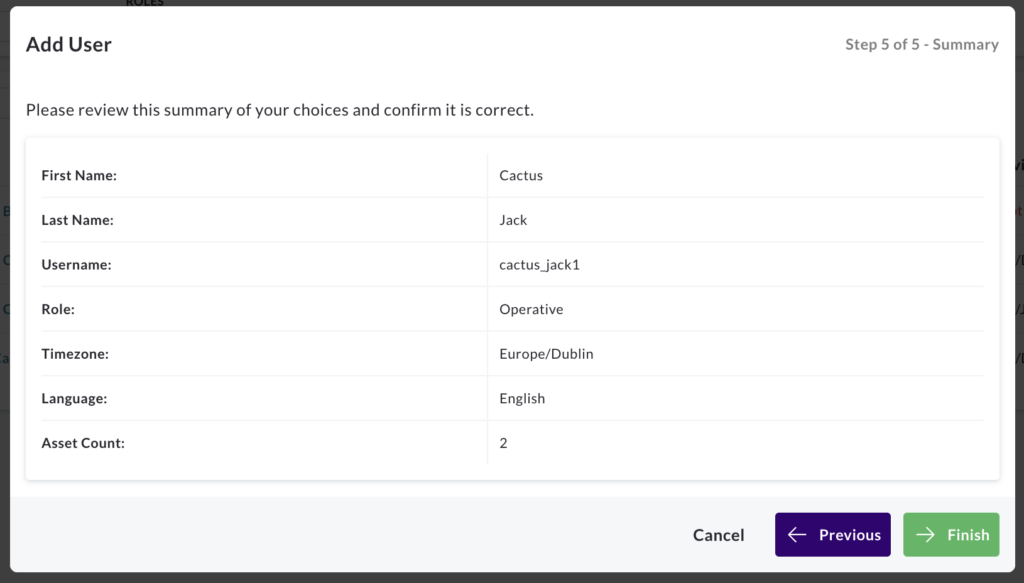Cancel the Add User wizard
Image resolution: width=1024 pixels, height=583 pixels.
click(x=718, y=535)
